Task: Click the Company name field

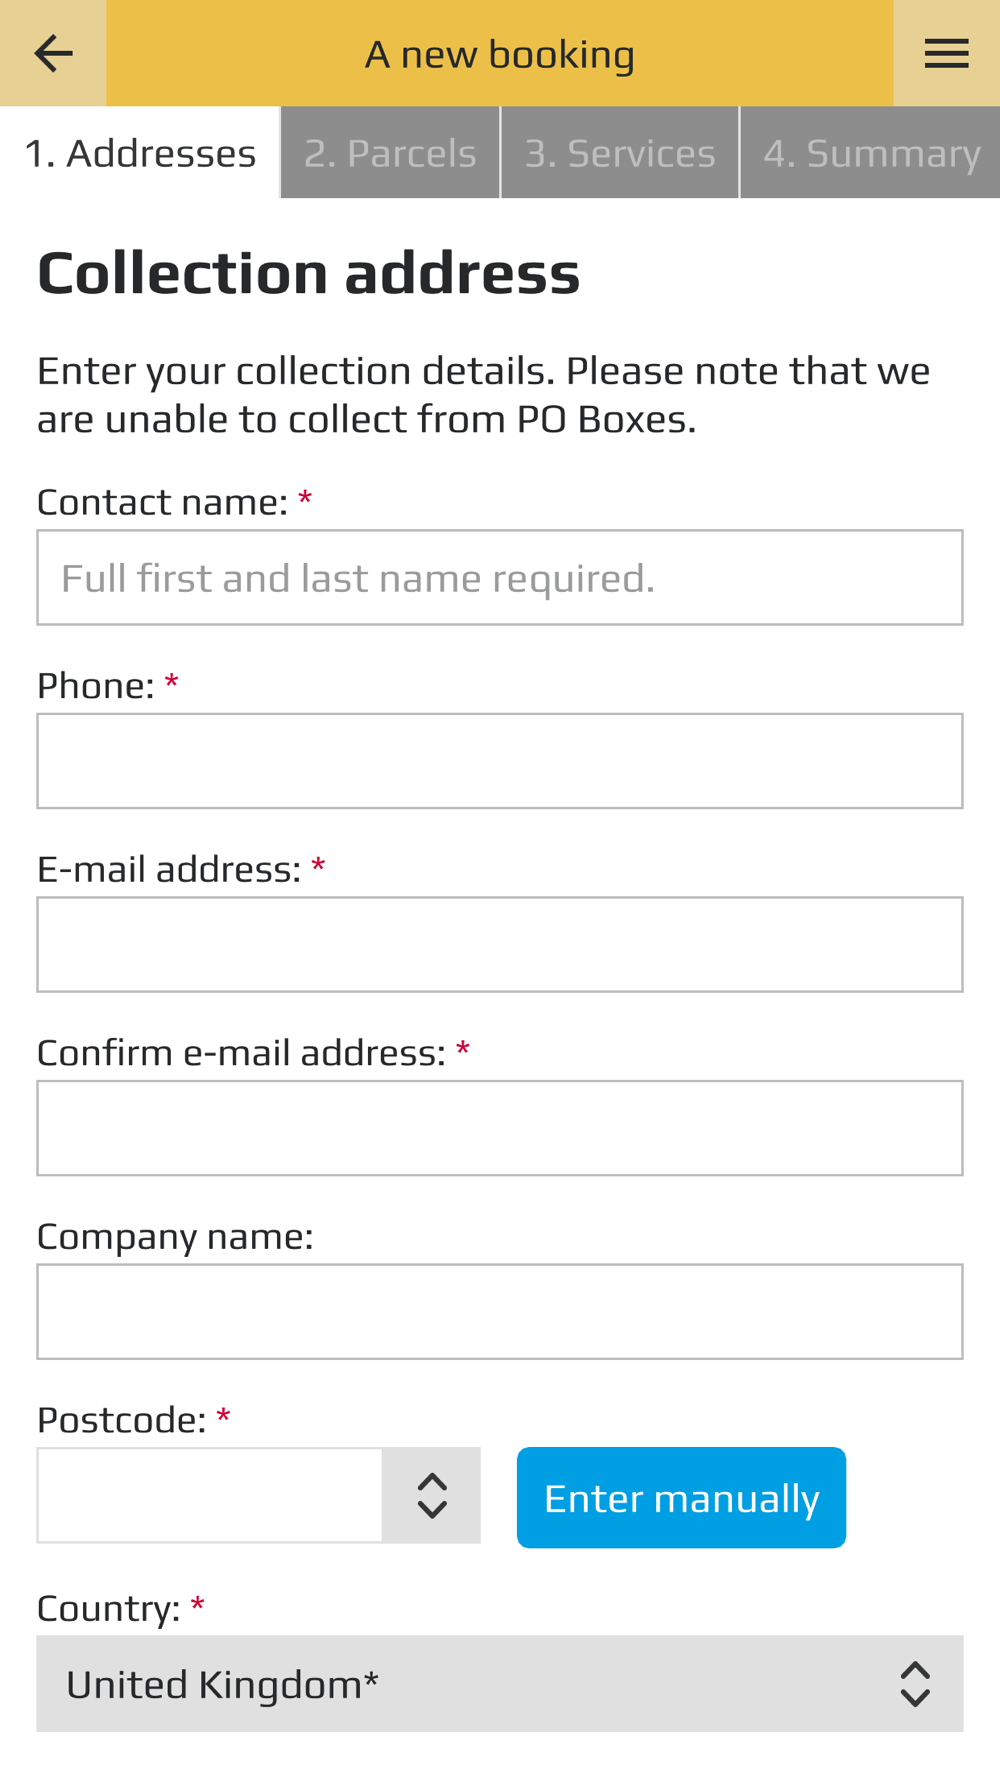Action: pyautogui.click(x=500, y=1312)
